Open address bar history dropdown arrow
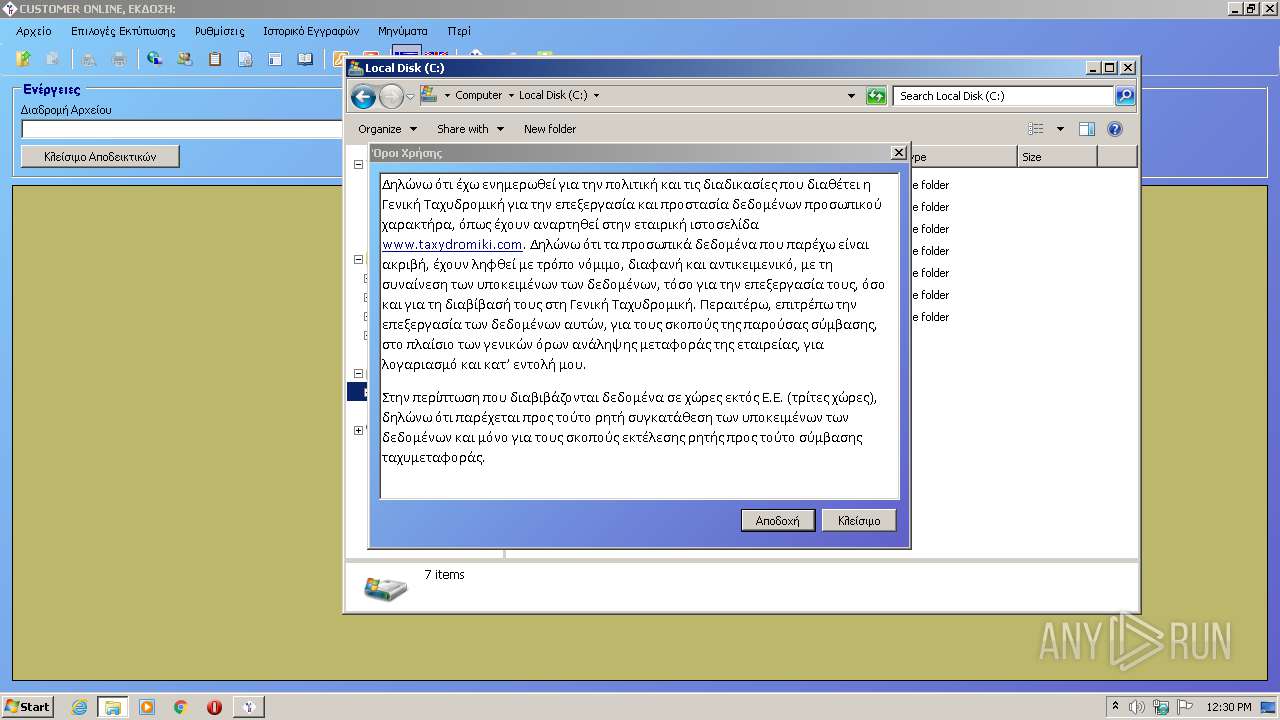This screenshot has height=720, width=1280. pos(851,96)
